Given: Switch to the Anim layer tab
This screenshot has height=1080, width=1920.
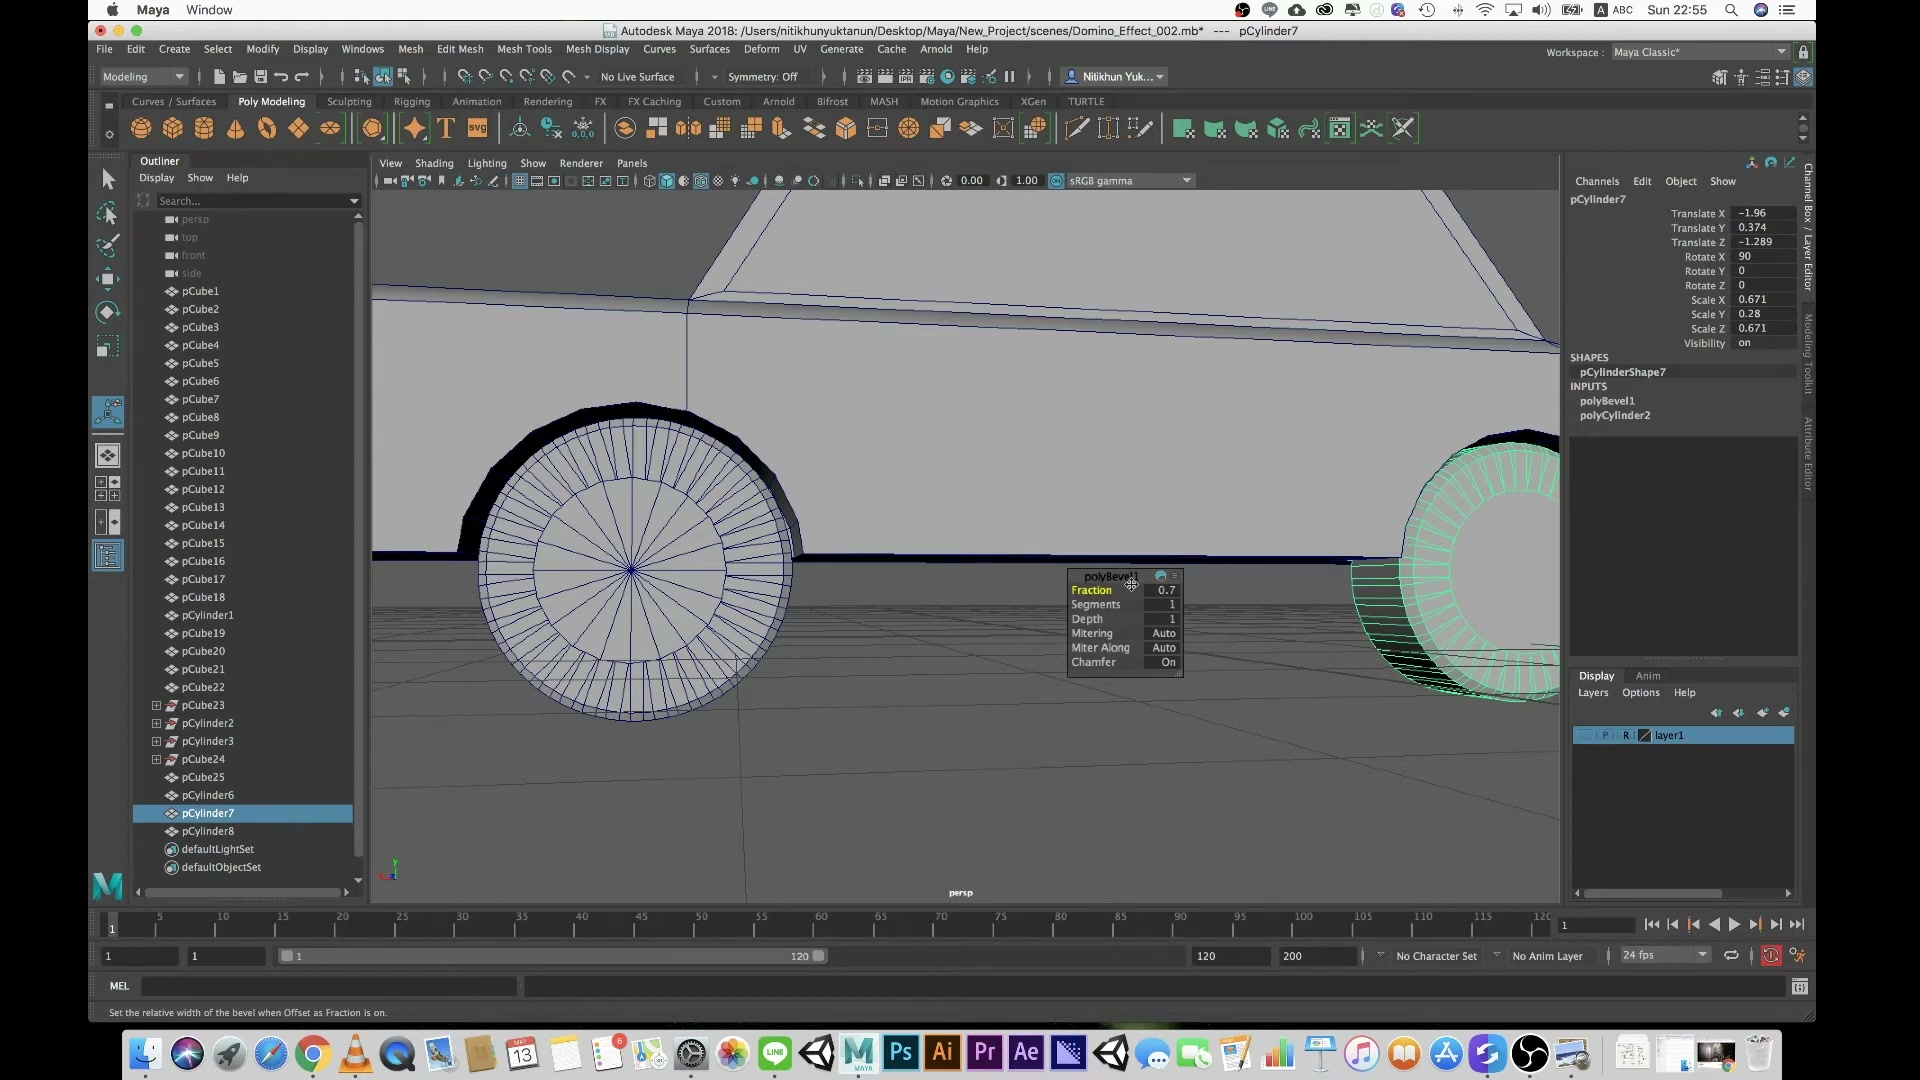Looking at the screenshot, I should [1648, 677].
